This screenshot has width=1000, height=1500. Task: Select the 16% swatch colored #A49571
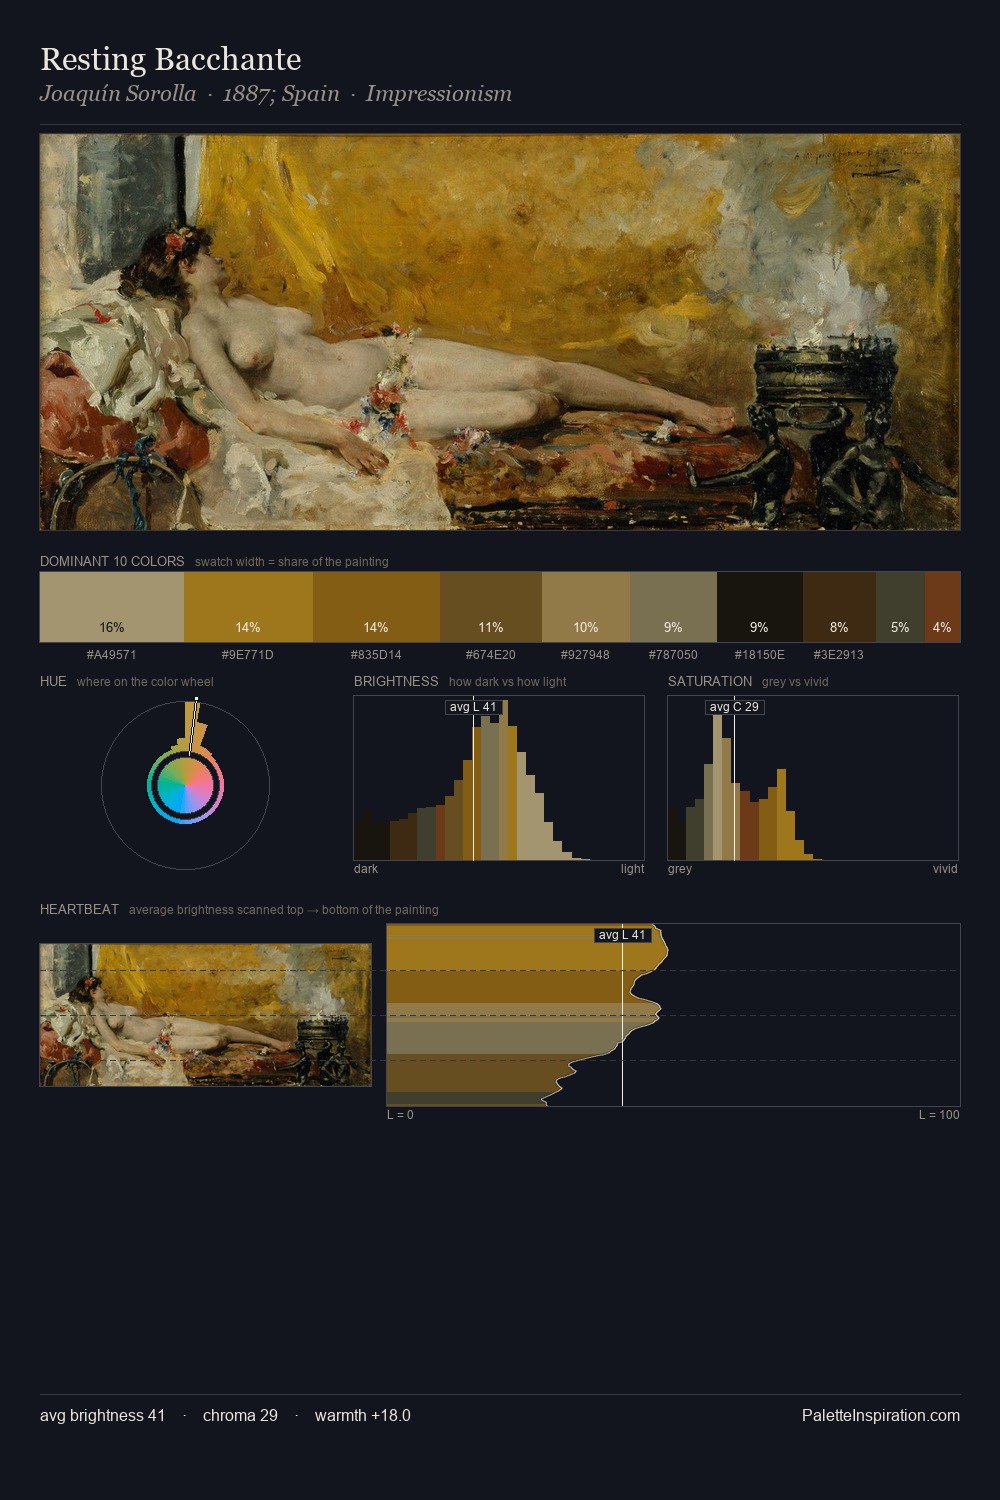click(x=112, y=607)
